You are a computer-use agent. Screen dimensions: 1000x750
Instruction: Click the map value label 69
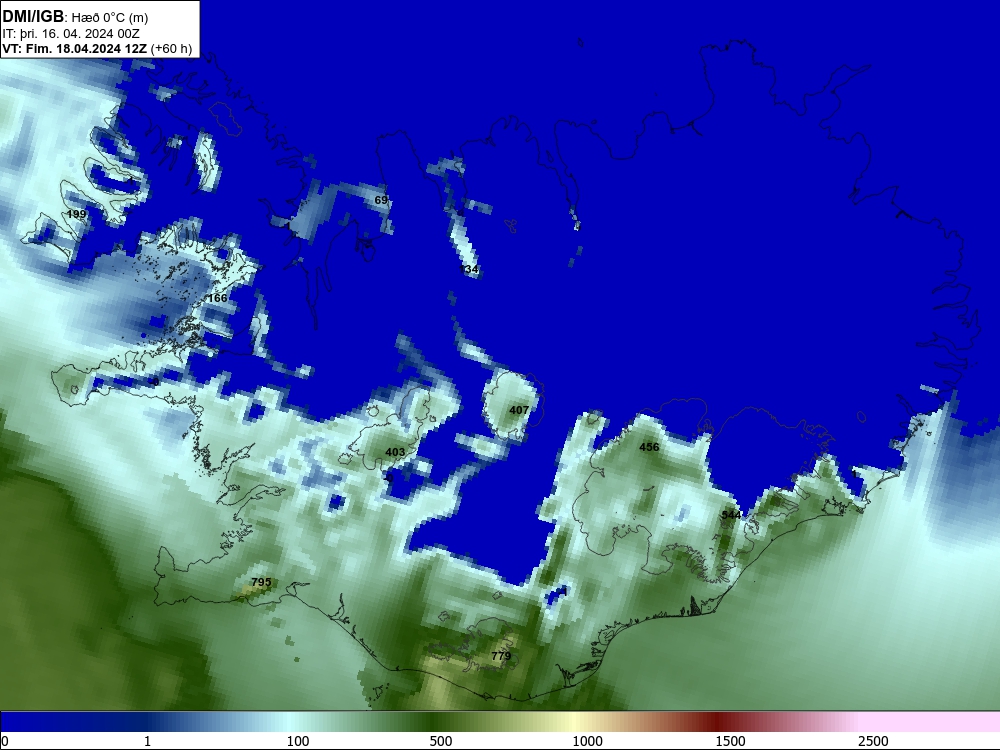pos(381,200)
